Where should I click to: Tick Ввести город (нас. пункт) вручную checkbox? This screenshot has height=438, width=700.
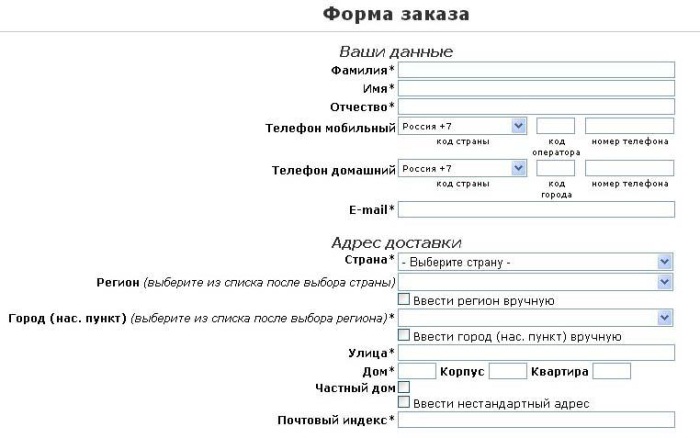point(404,335)
